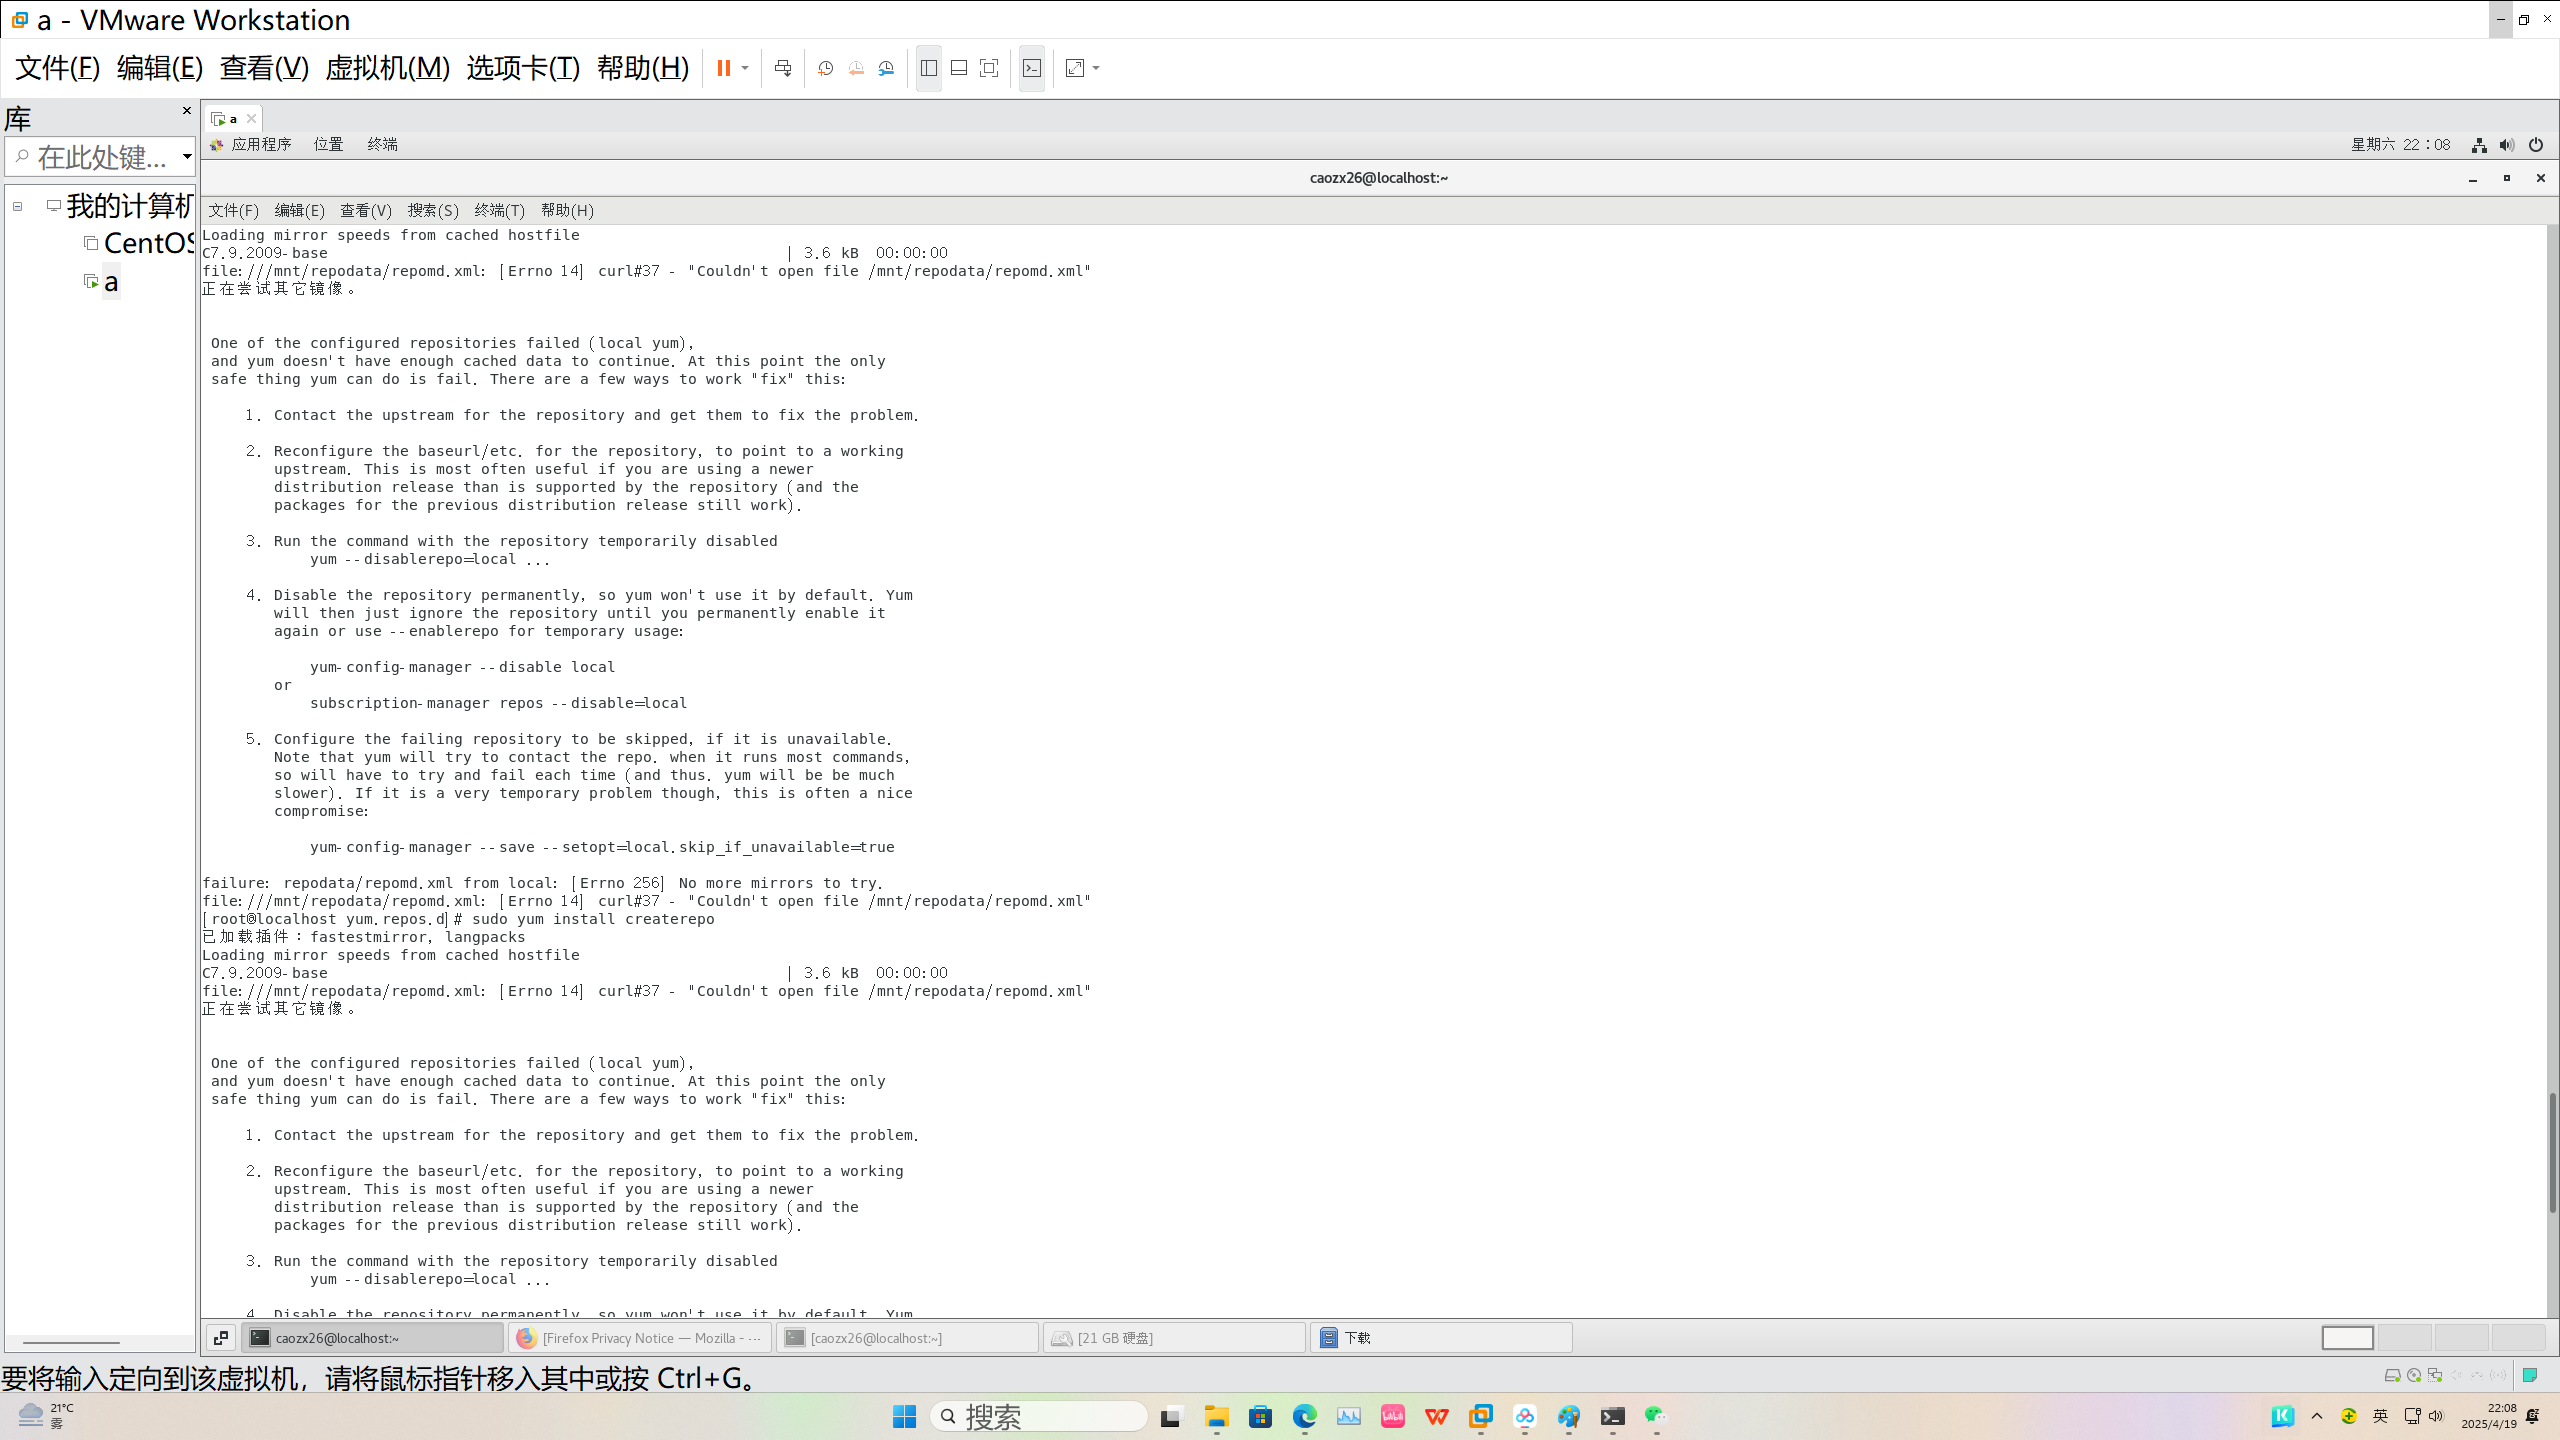Toggle the thumbnail bar view
This screenshot has width=2560, height=1440.
coord(959,68)
